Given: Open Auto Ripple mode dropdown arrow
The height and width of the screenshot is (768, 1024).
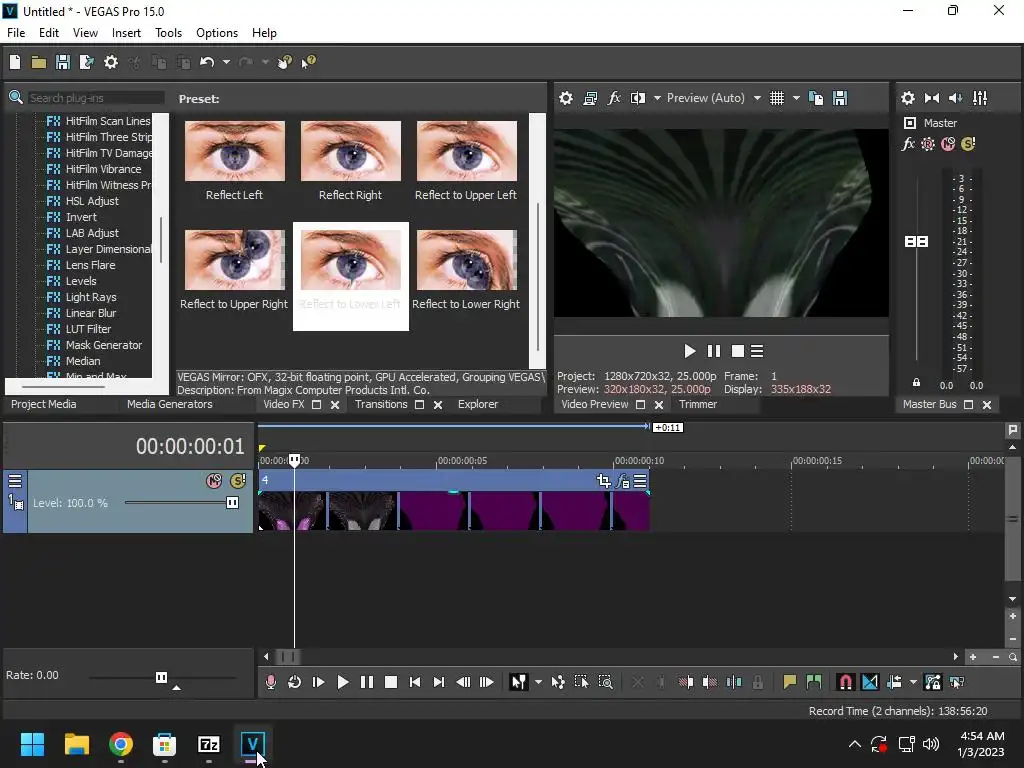Looking at the screenshot, I should (x=913, y=682).
